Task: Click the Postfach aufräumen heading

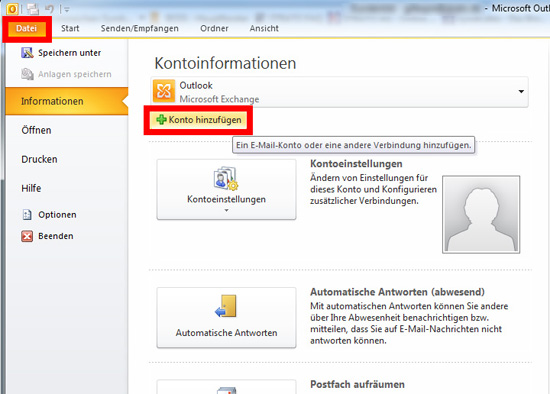Action: pos(357,385)
